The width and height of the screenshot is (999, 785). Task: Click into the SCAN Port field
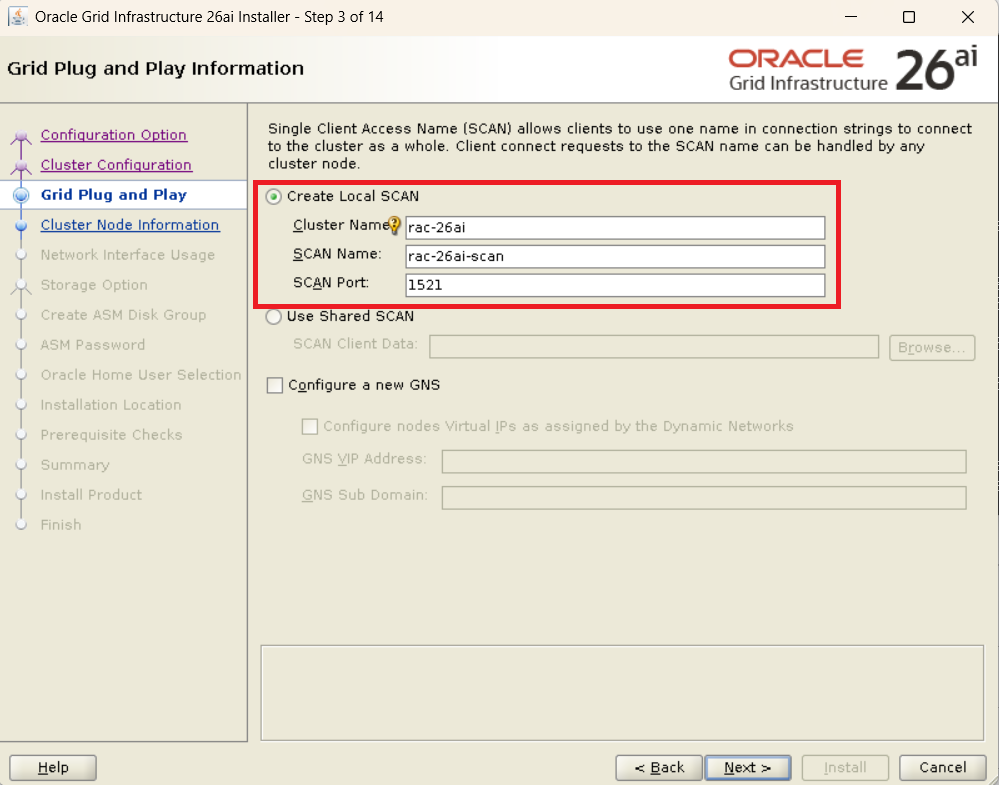(x=614, y=285)
